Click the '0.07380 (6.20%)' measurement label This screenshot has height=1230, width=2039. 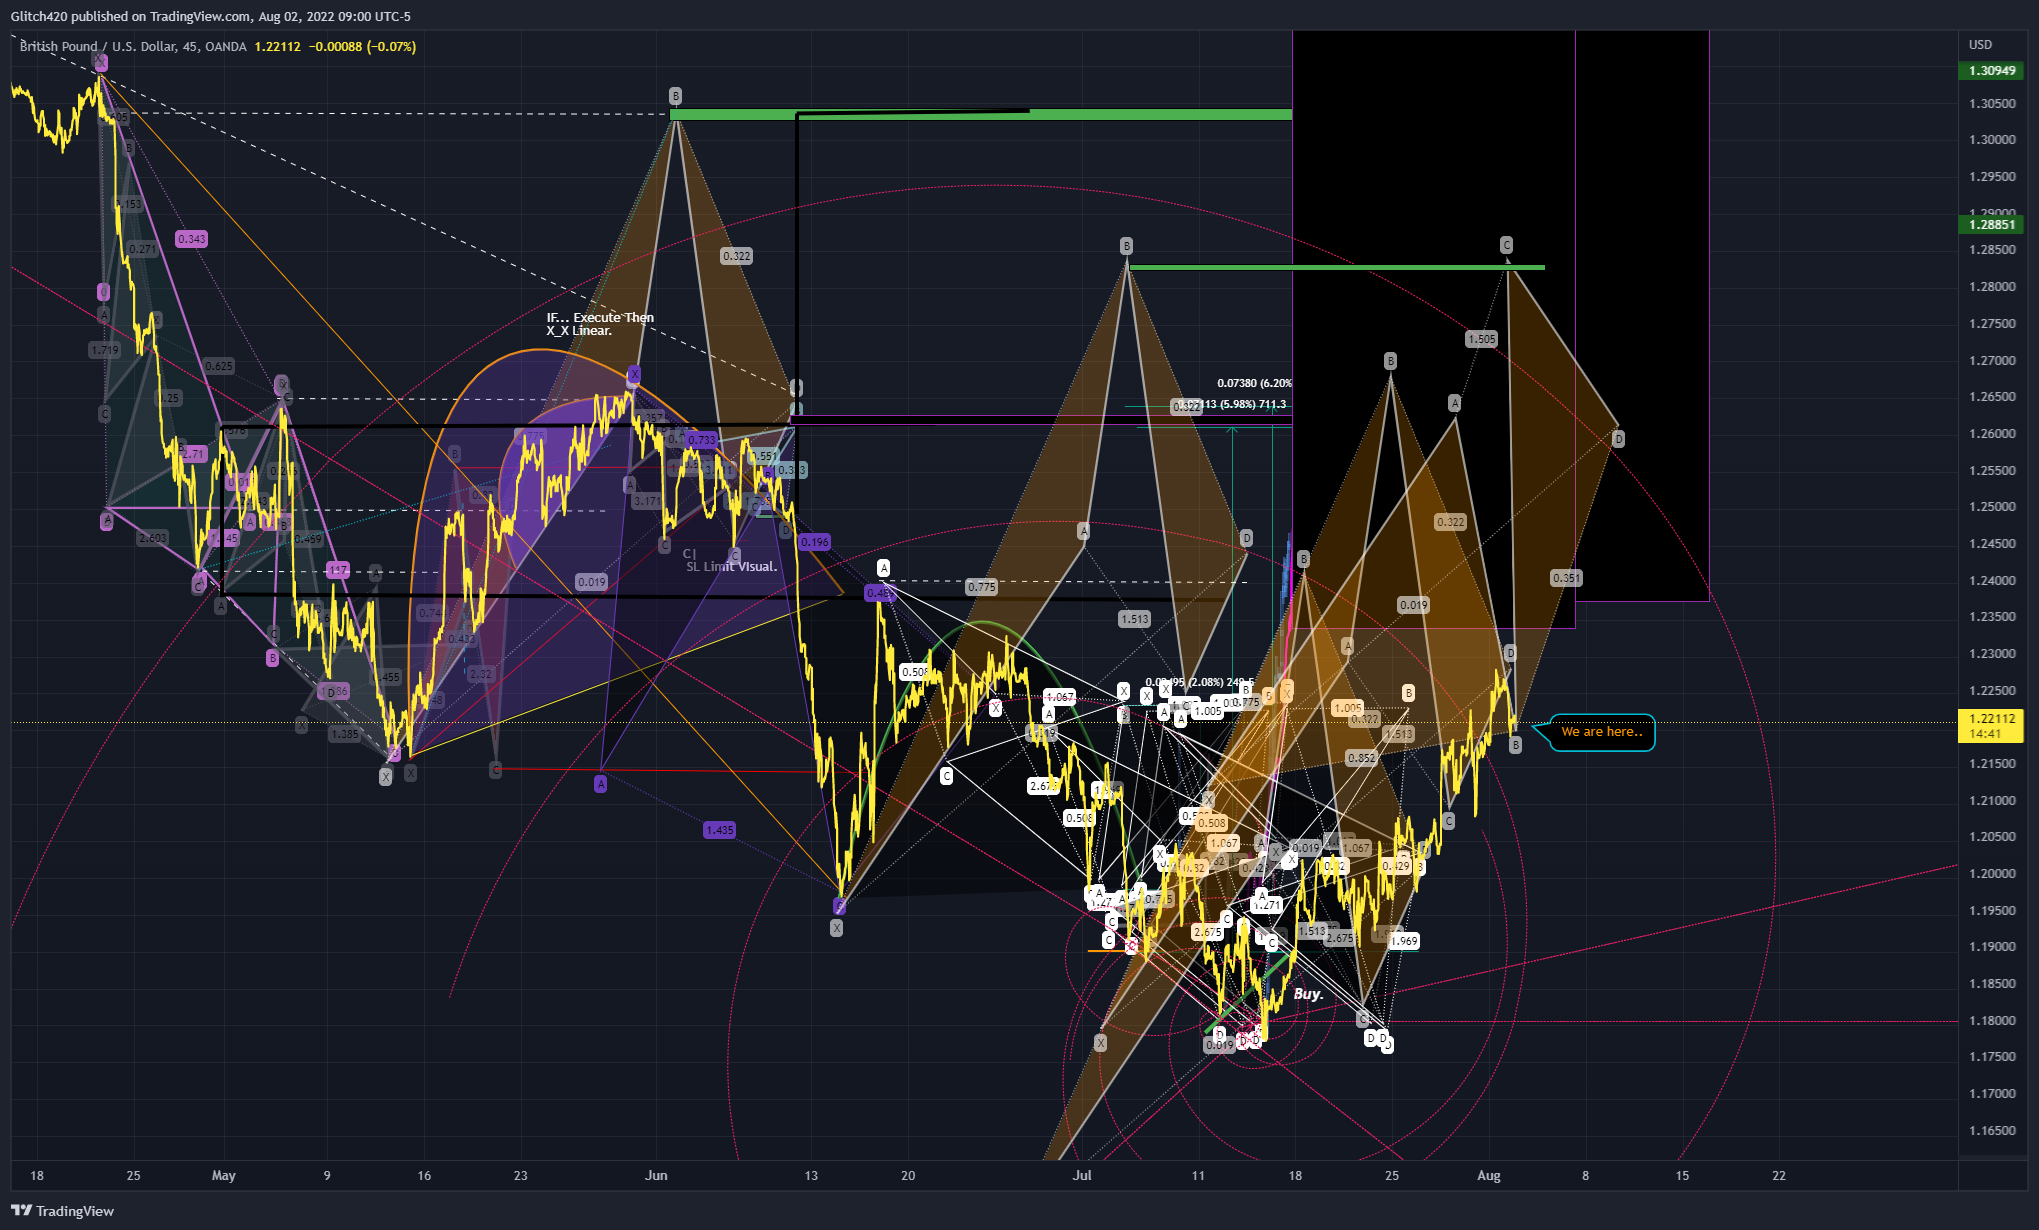tap(1255, 383)
